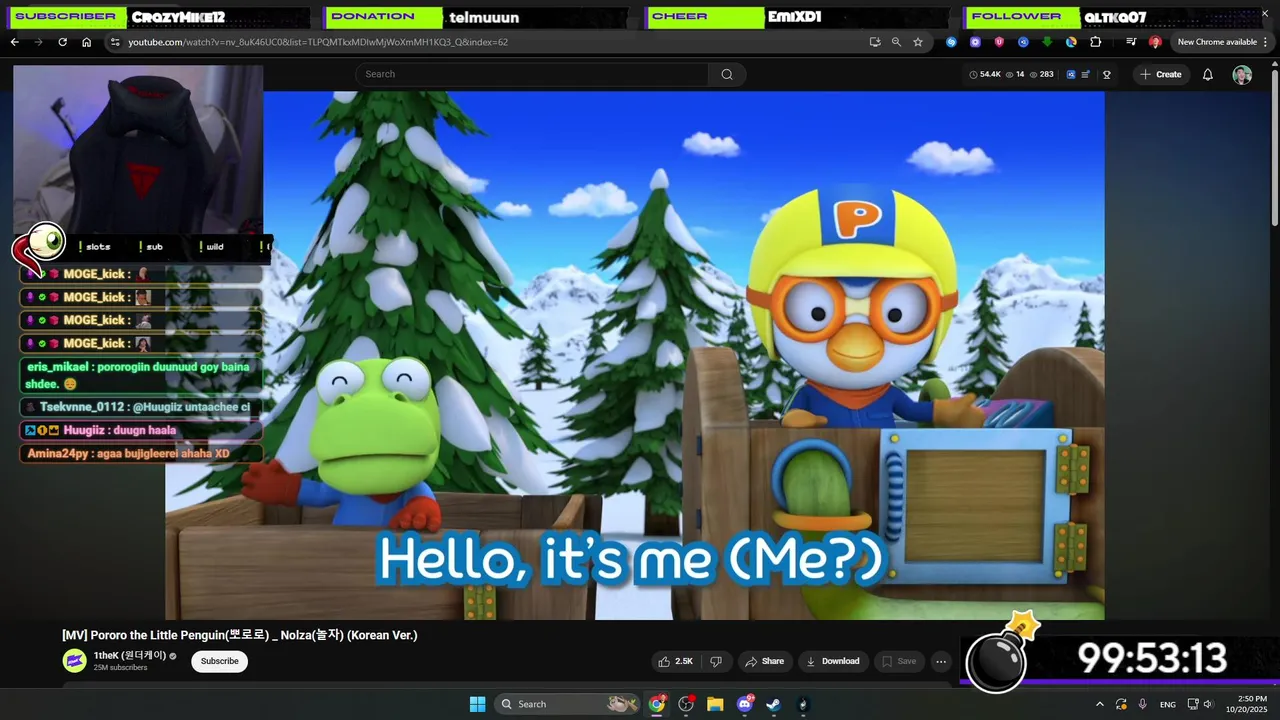Click the microphone tray icon

[x=1142, y=704]
